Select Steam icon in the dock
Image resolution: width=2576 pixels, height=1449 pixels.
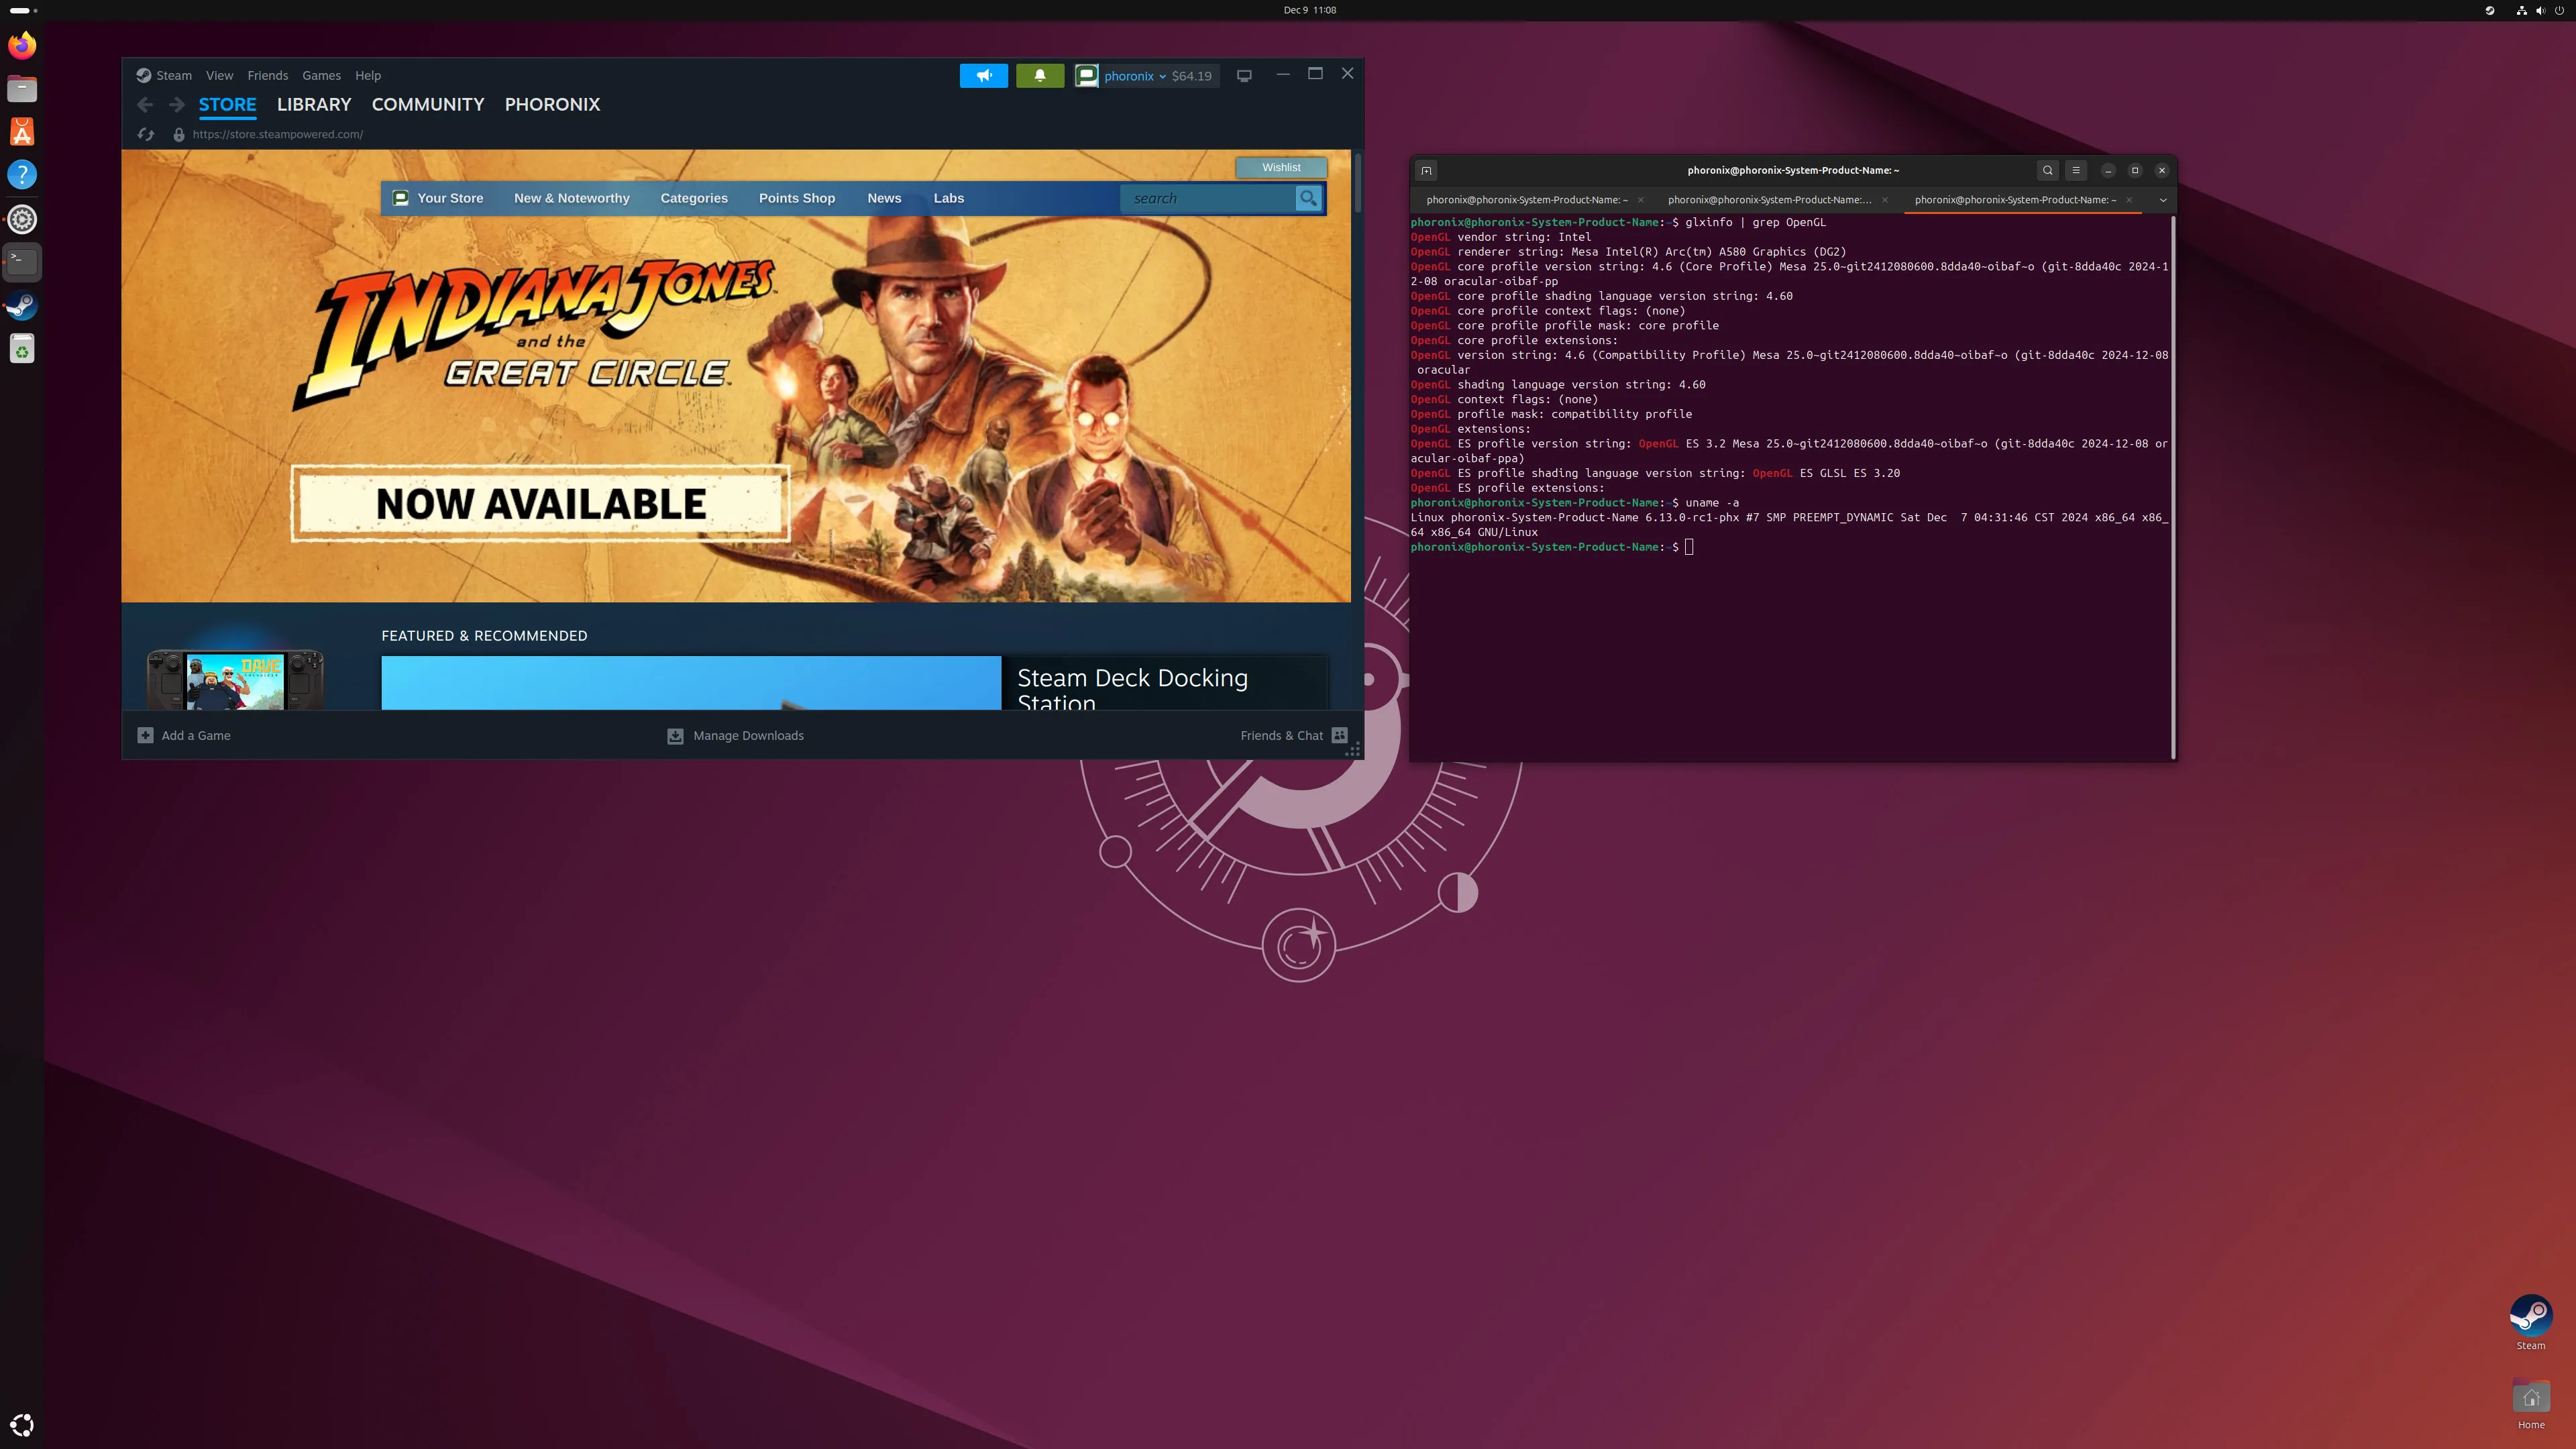22,305
